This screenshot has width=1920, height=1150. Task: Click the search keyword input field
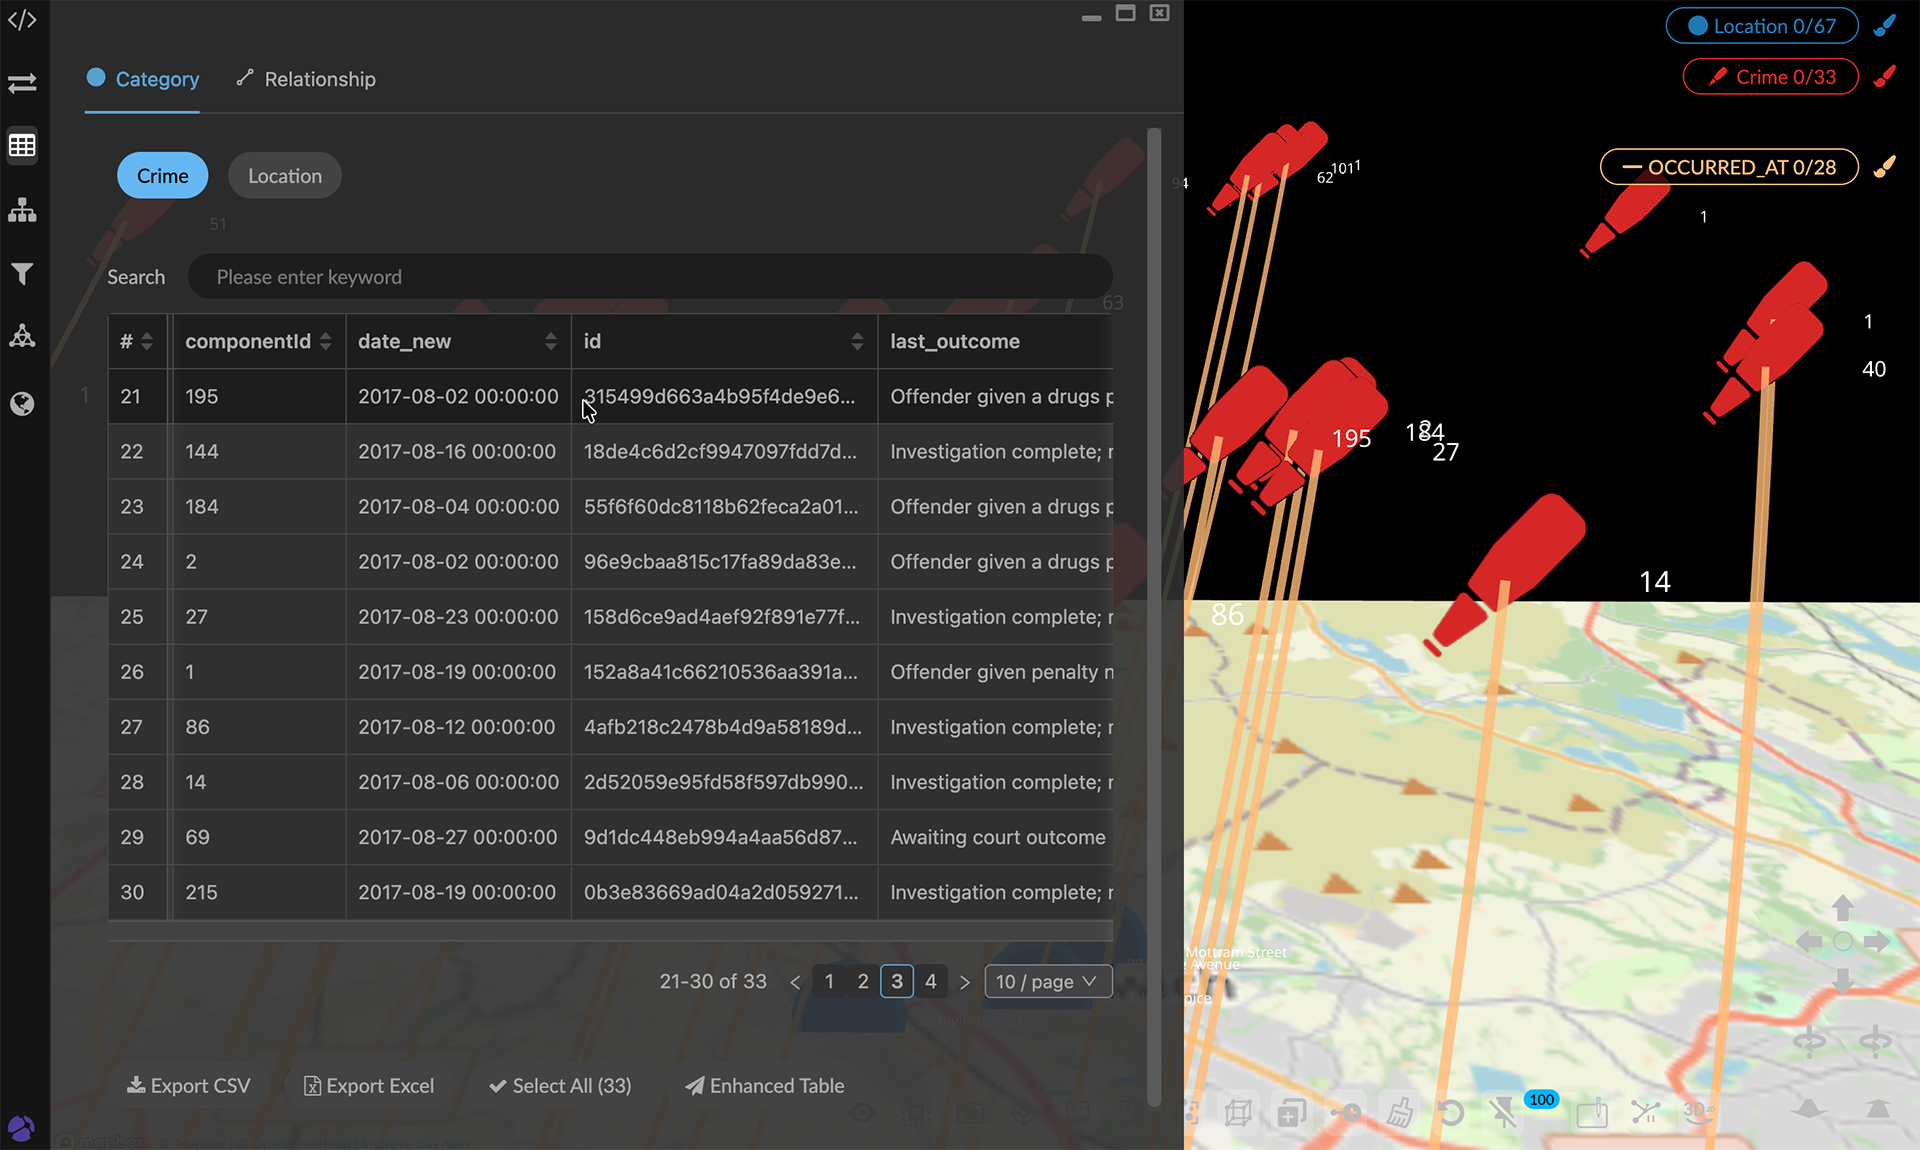click(650, 277)
